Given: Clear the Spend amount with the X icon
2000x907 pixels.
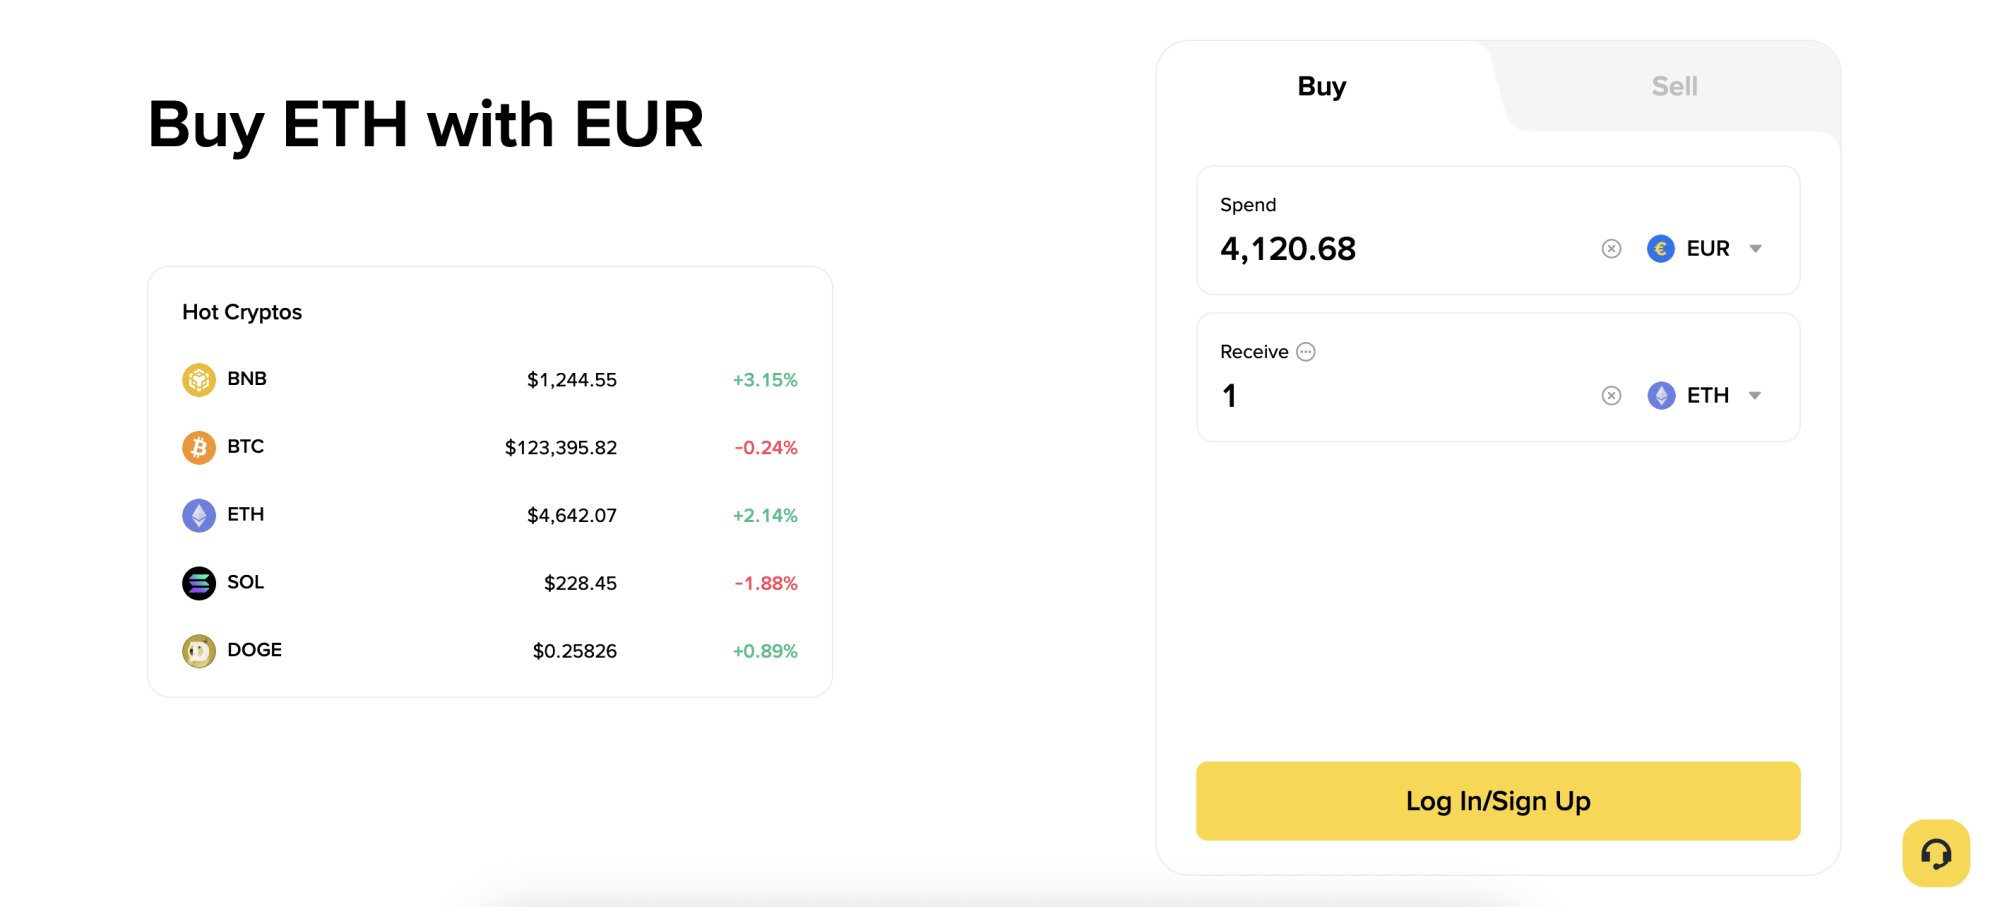Looking at the screenshot, I should click(1611, 248).
